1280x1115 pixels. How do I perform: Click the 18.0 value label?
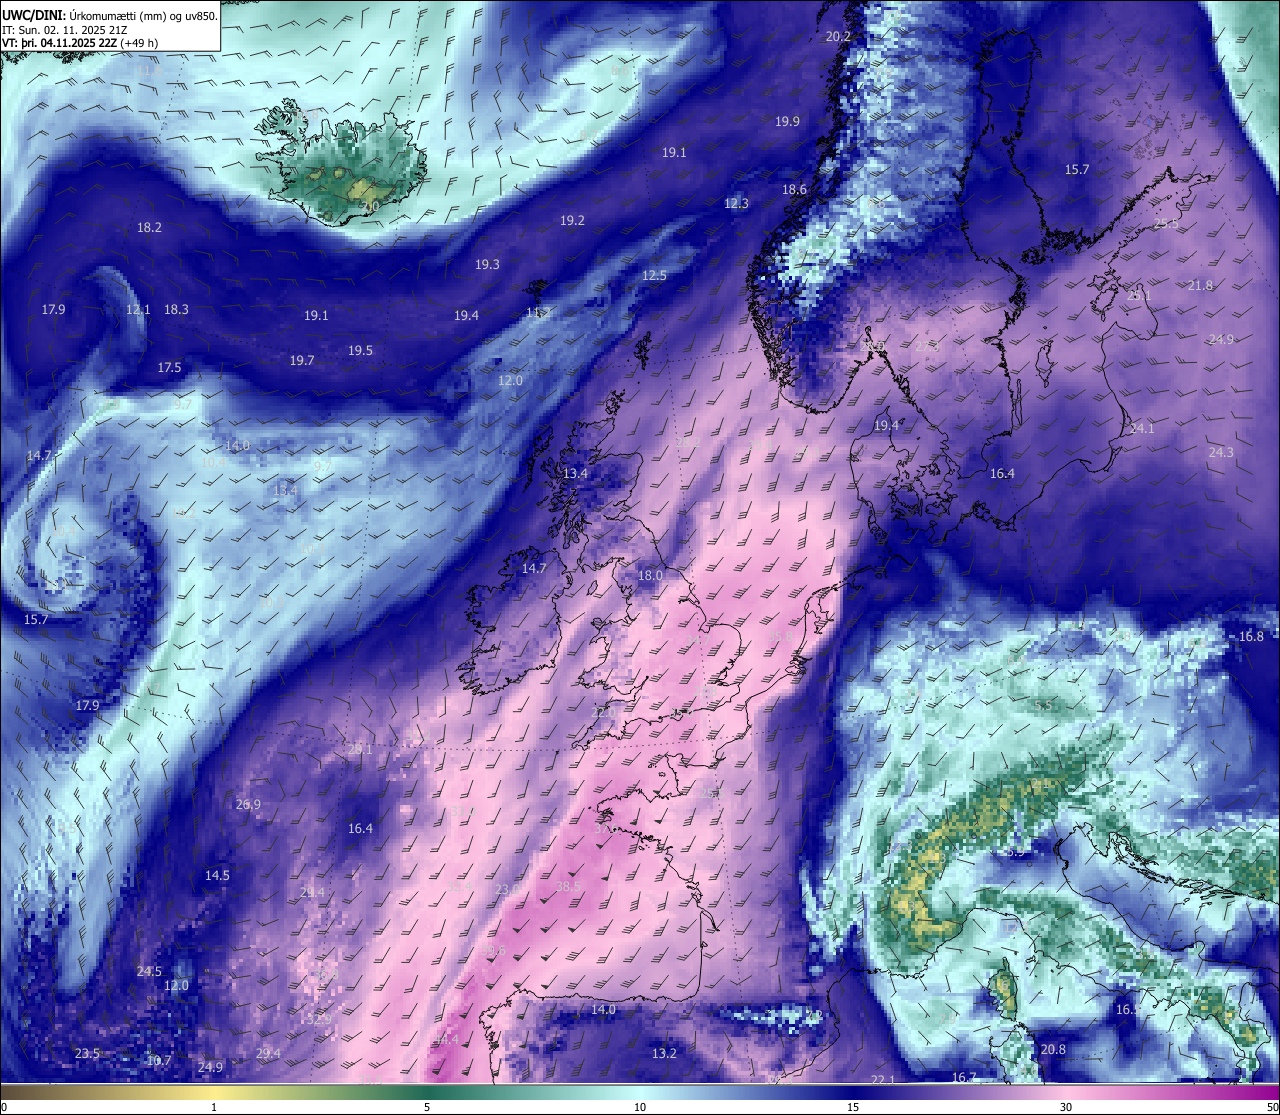coord(650,575)
